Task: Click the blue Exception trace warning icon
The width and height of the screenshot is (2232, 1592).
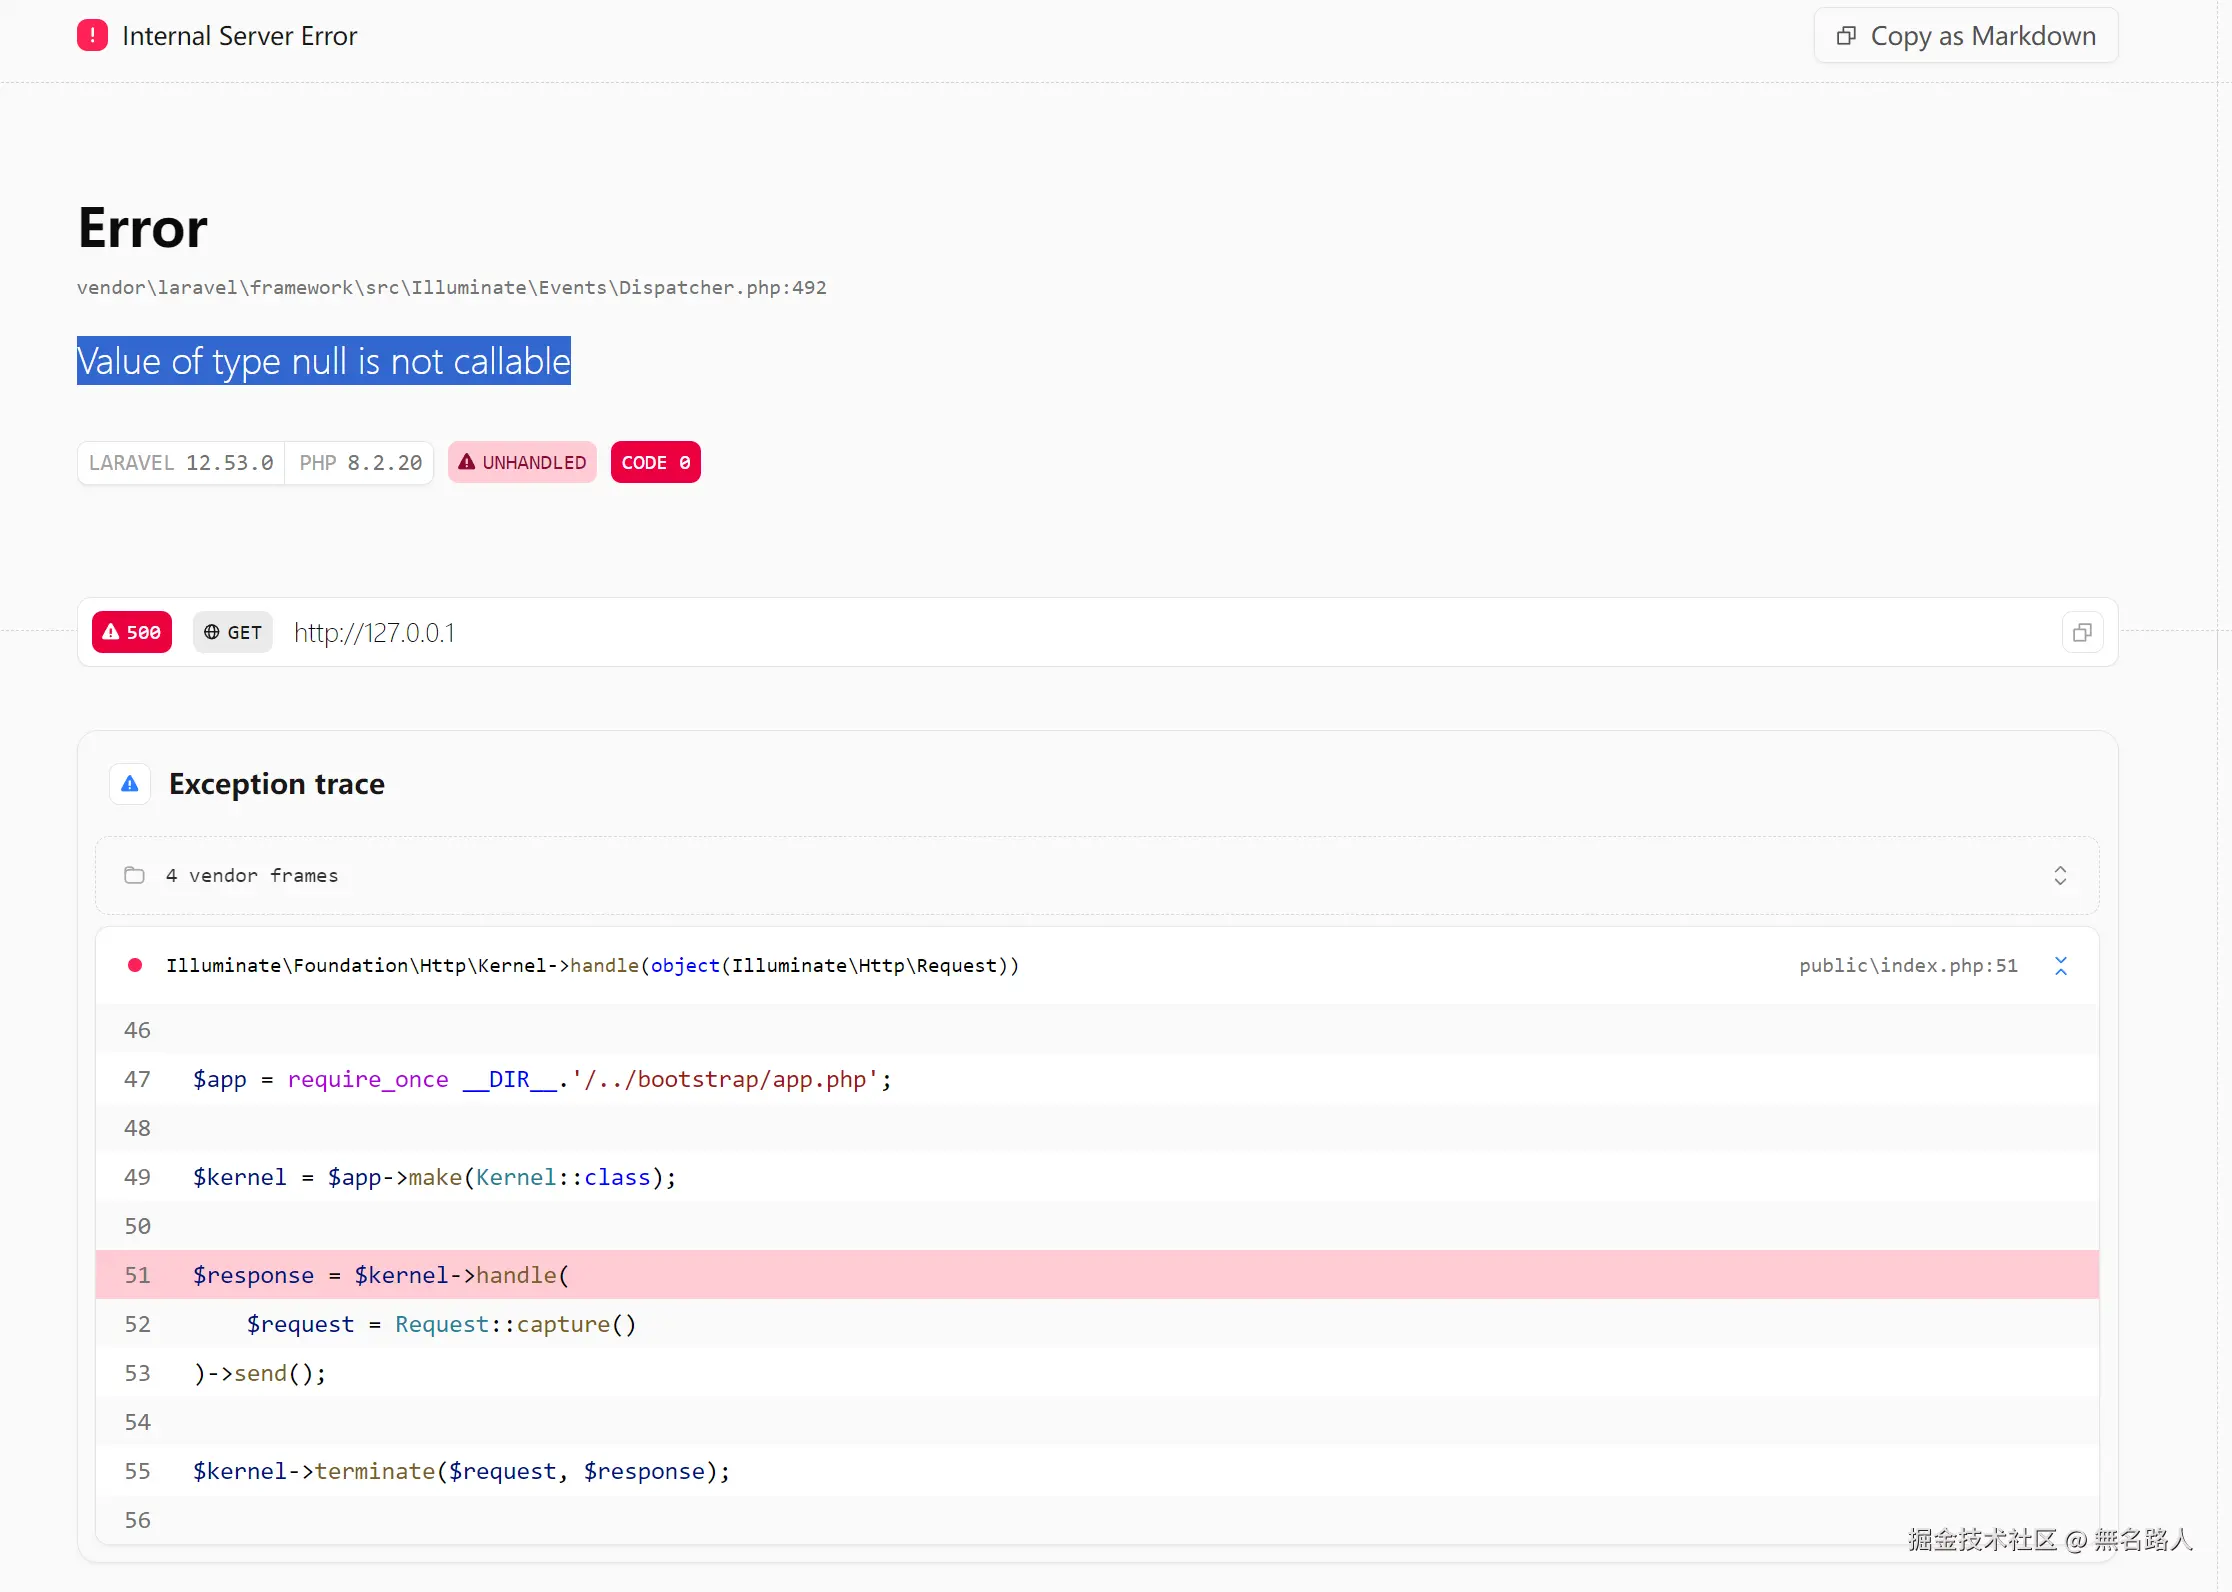Action: 130,784
